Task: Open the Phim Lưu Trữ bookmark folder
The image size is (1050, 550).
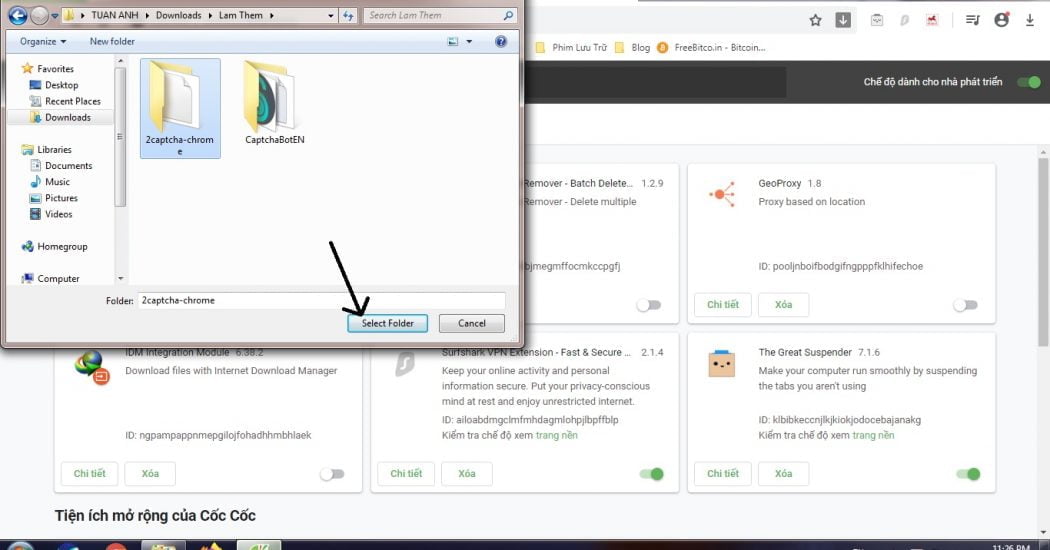Action: 571,48
